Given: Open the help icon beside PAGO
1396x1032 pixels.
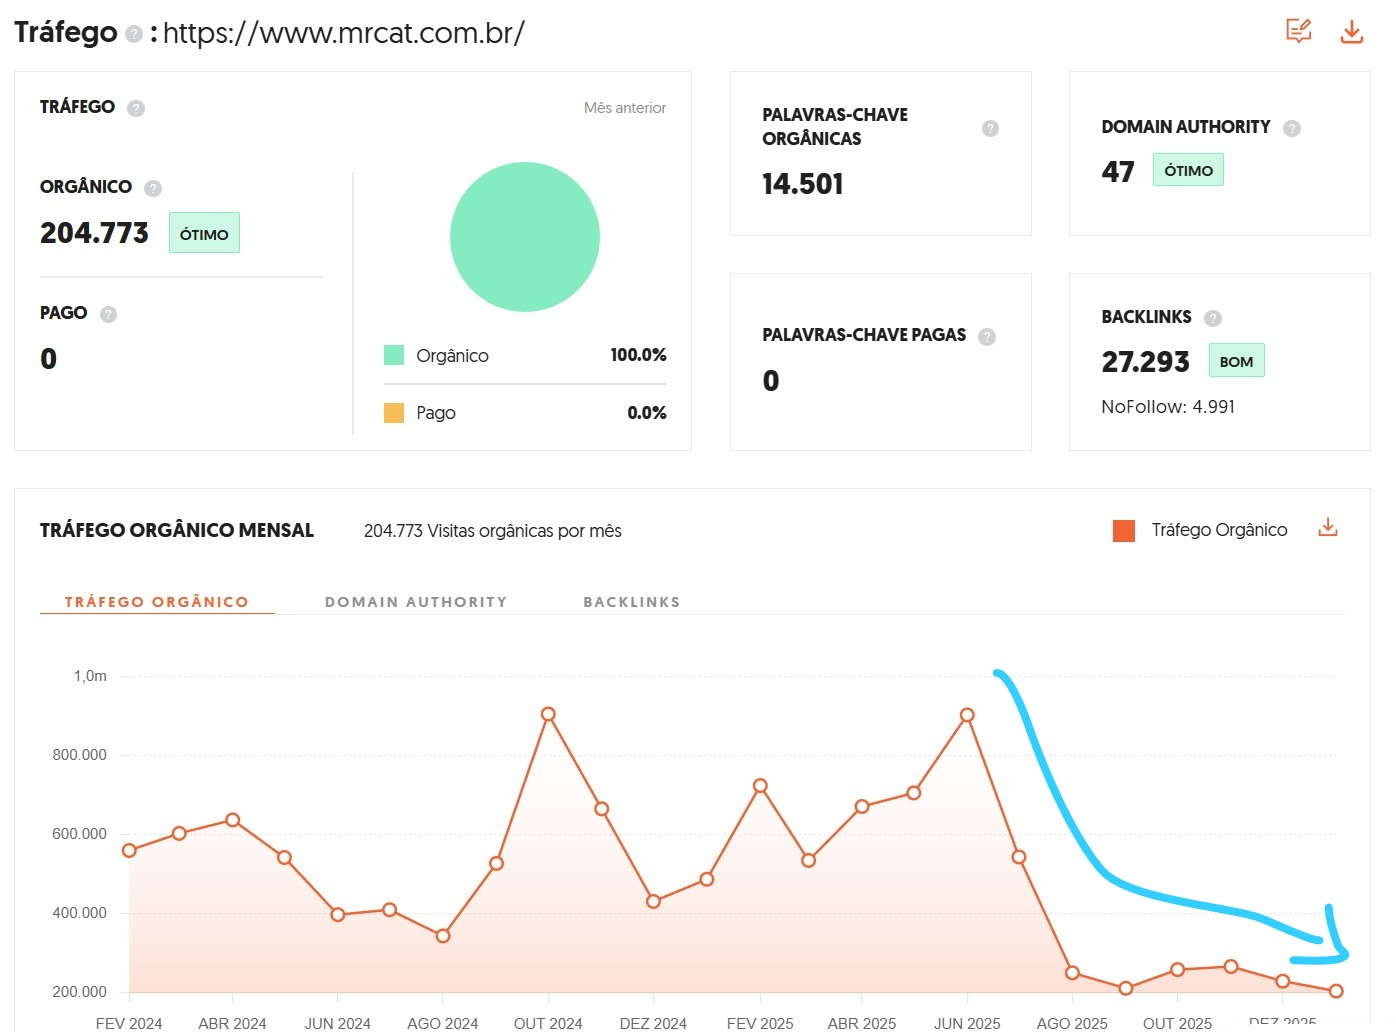Looking at the screenshot, I should (107, 313).
